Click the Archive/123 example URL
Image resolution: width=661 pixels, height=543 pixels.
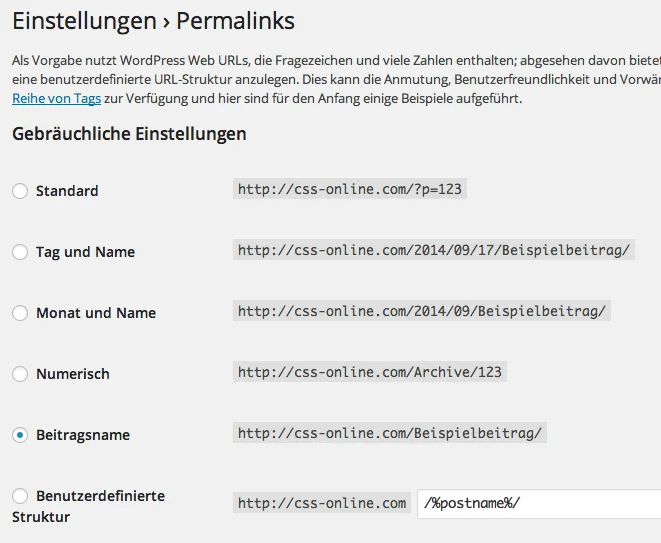coord(370,372)
